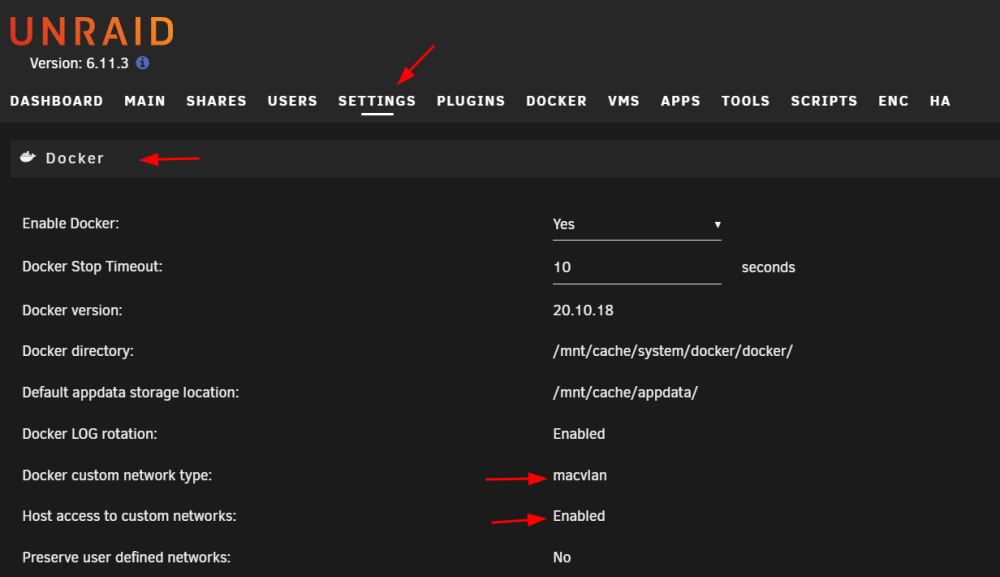1000x577 pixels.
Task: Open the Dashboard tab
Action: pyautogui.click(x=57, y=101)
